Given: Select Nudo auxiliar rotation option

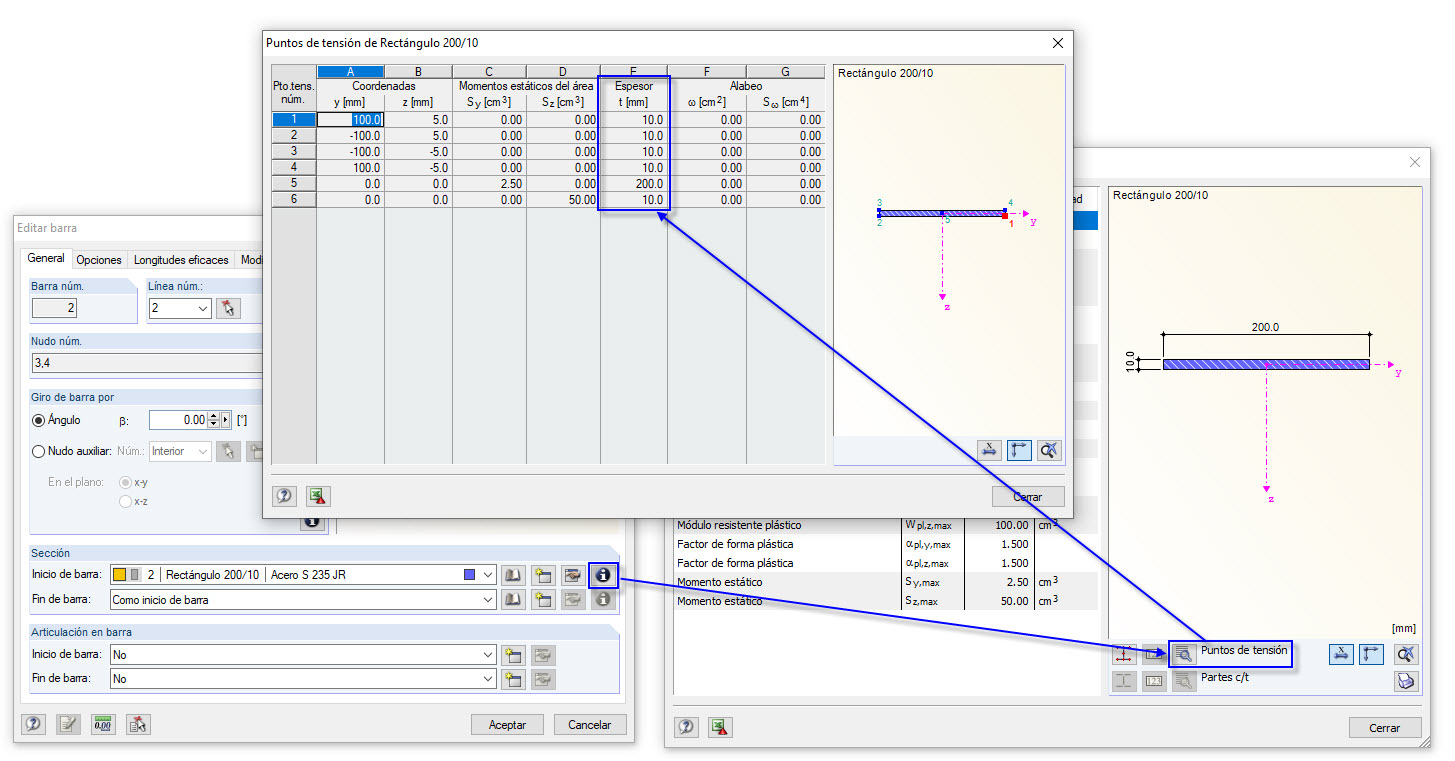Looking at the screenshot, I should tap(39, 451).
